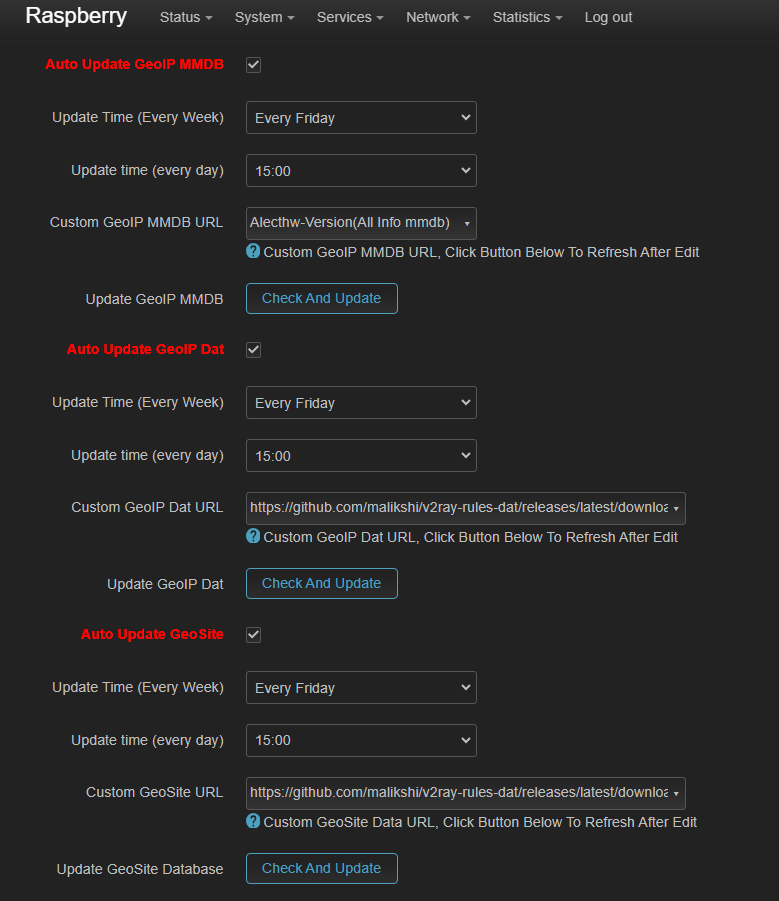This screenshot has width=779, height=901.
Task: Click Check And Update for GeoIP Dat
Action: tap(322, 583)
